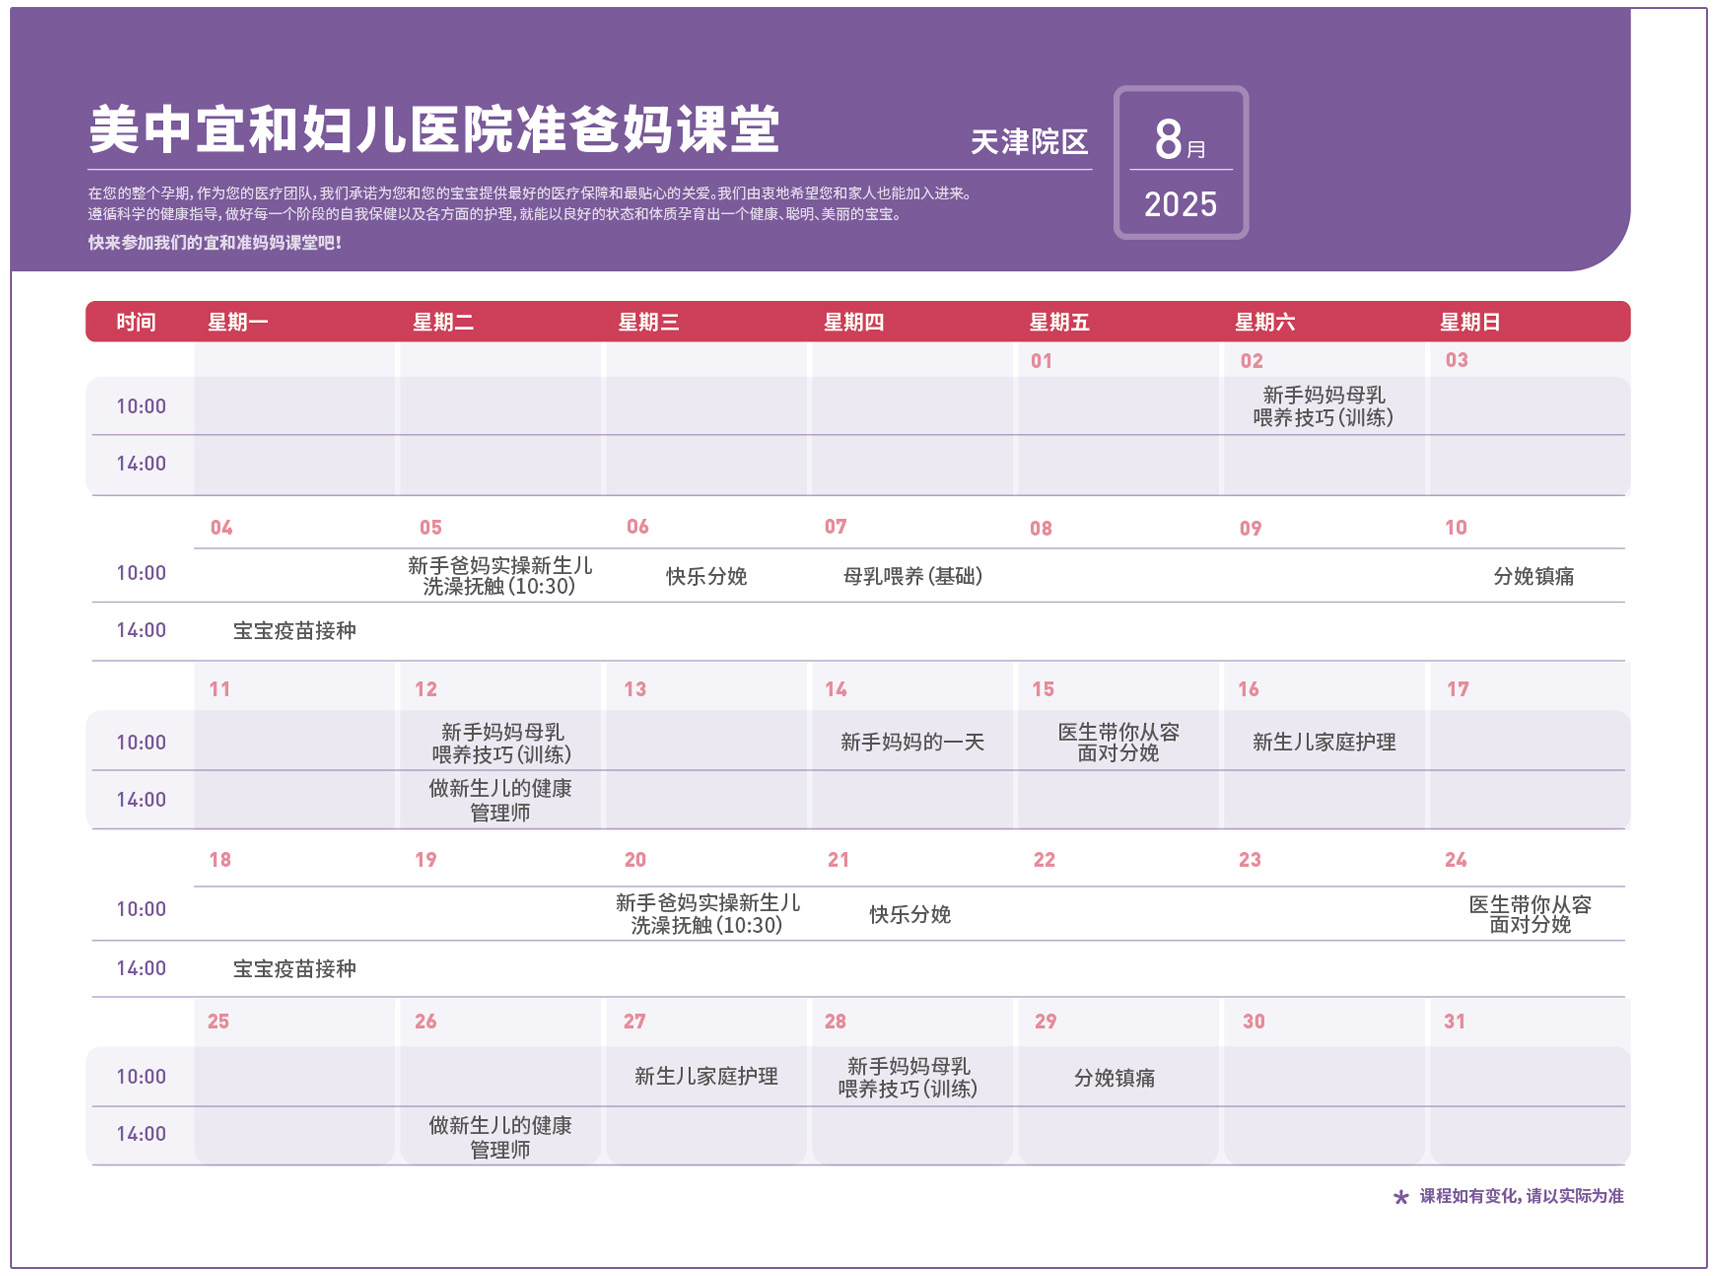
Task: Open 分娩镇痛 under date 29
Action: coord(1114,1078)
